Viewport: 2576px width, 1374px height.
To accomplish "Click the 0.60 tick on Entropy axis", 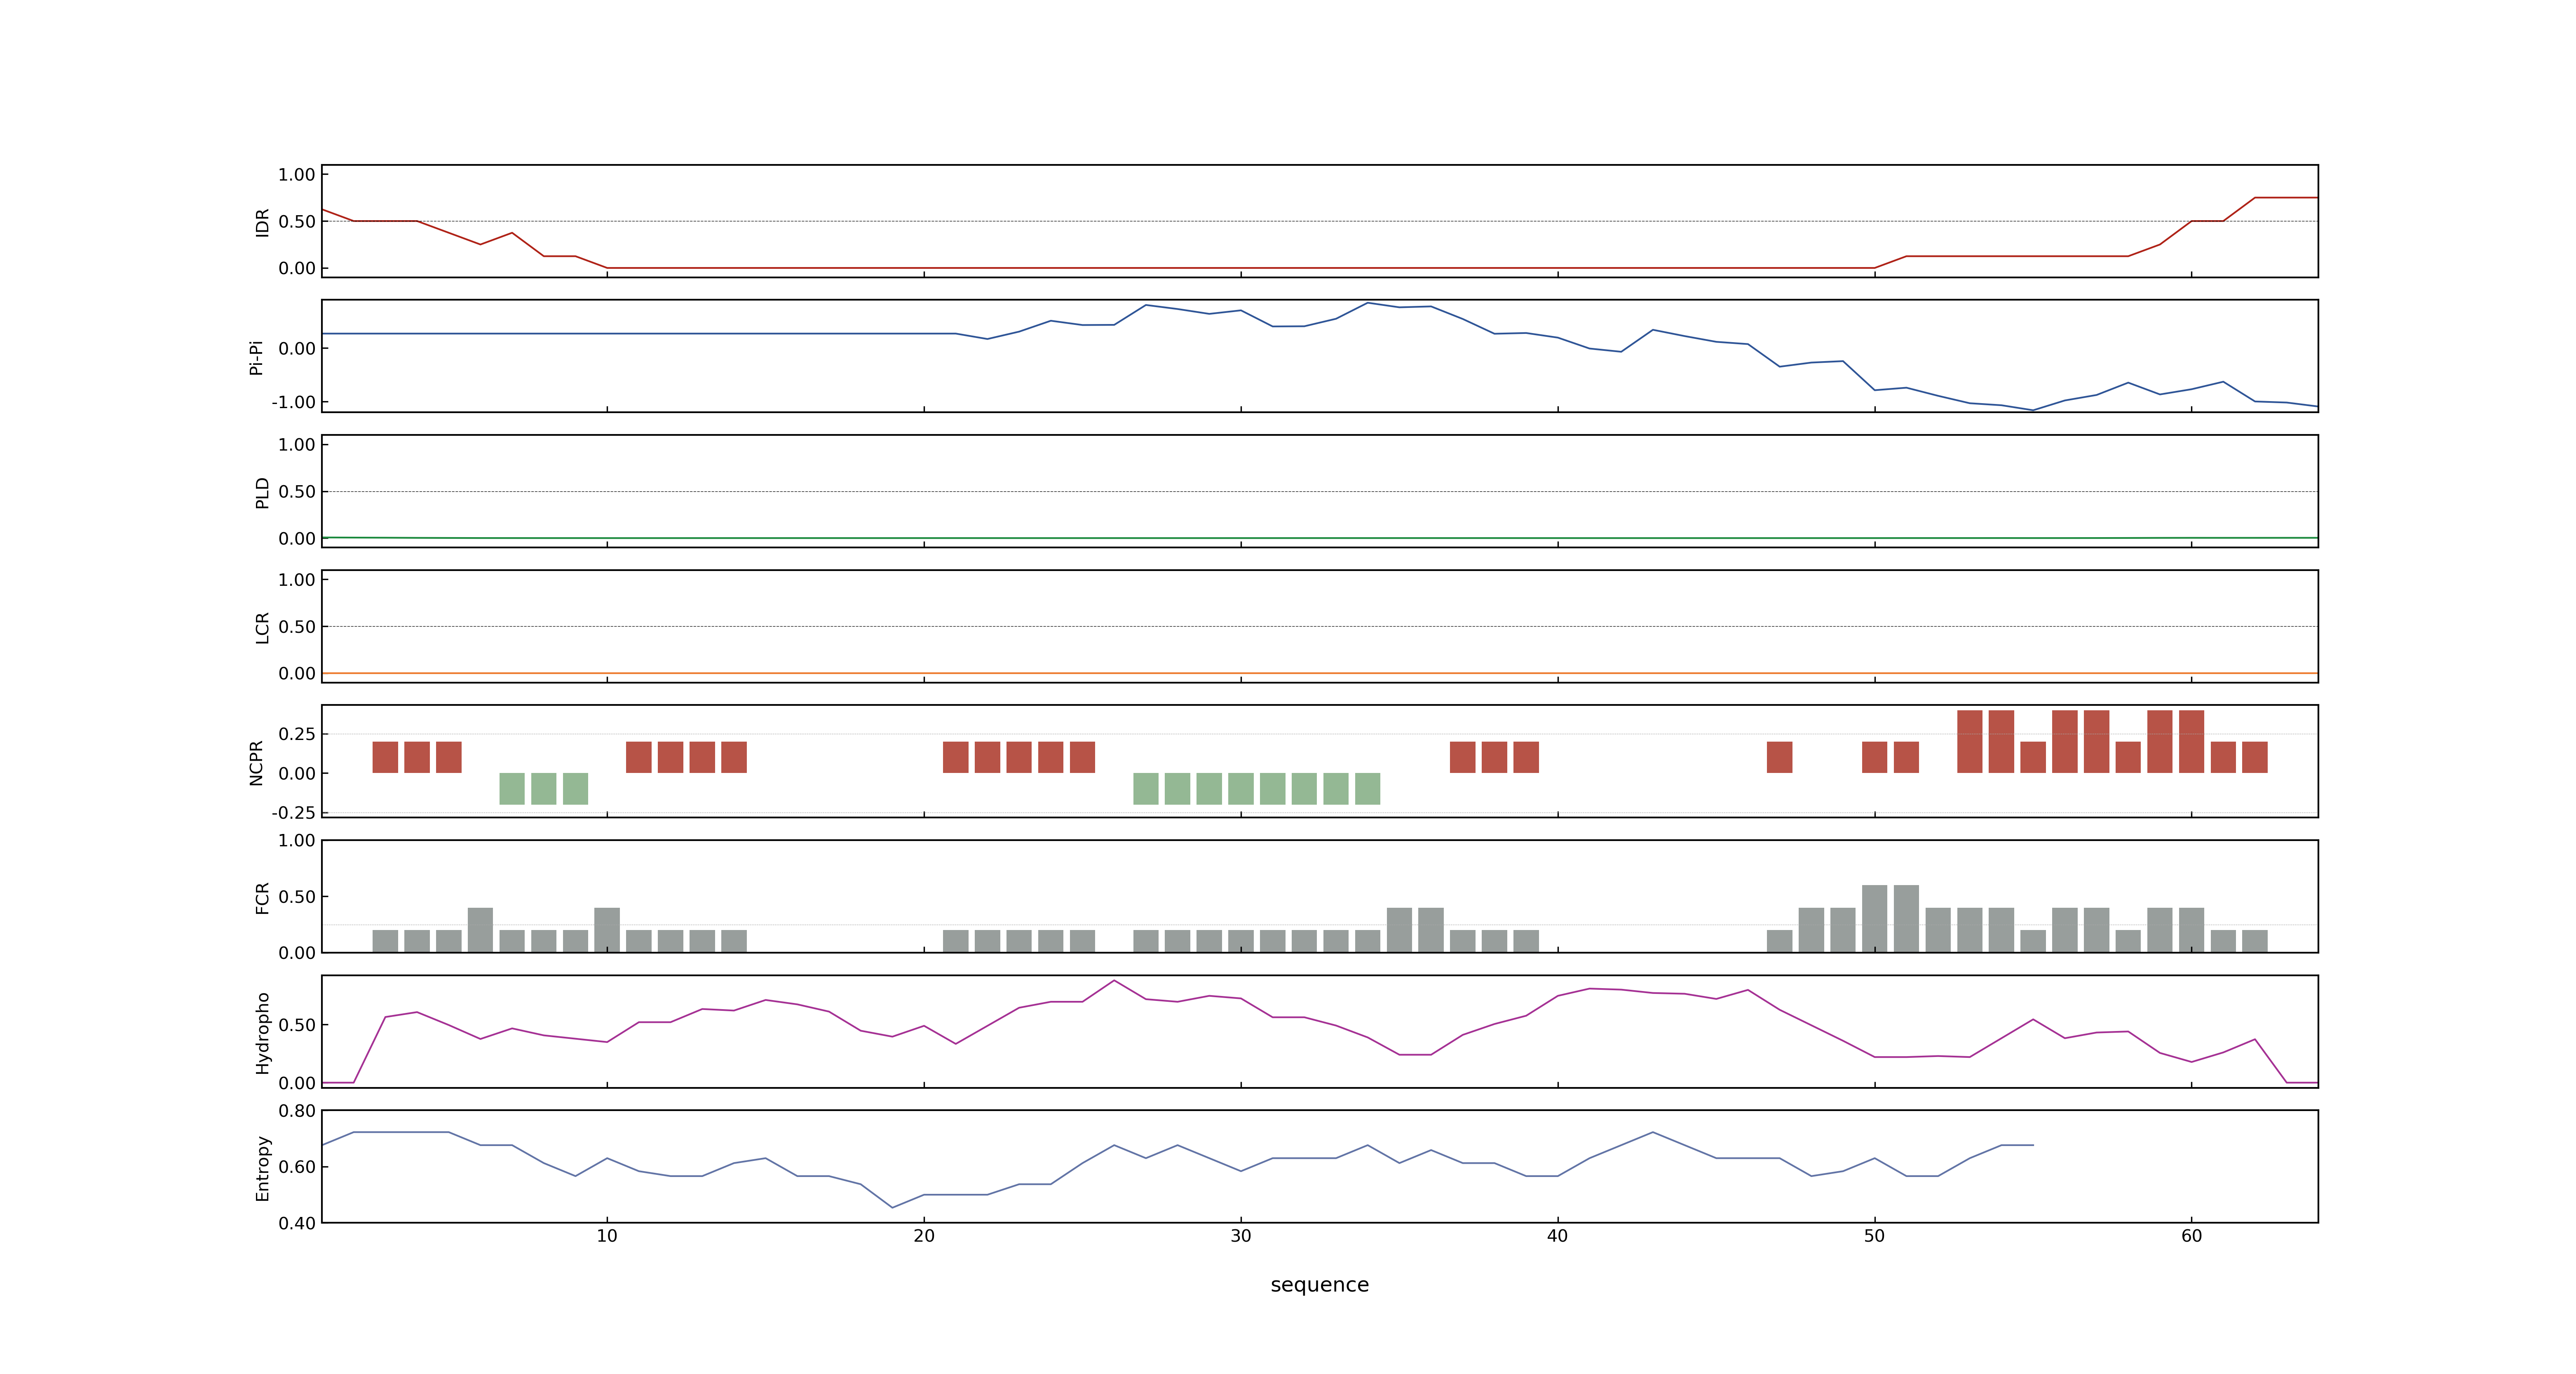I will 297,1167.
